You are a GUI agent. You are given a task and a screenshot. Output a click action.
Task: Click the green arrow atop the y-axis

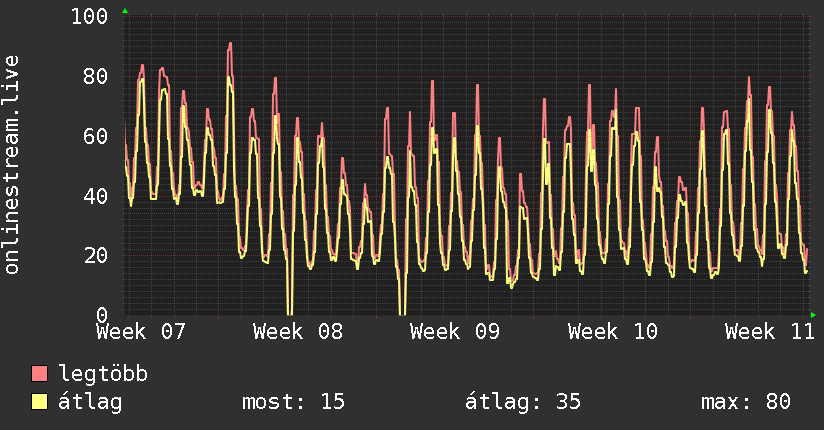125,11
